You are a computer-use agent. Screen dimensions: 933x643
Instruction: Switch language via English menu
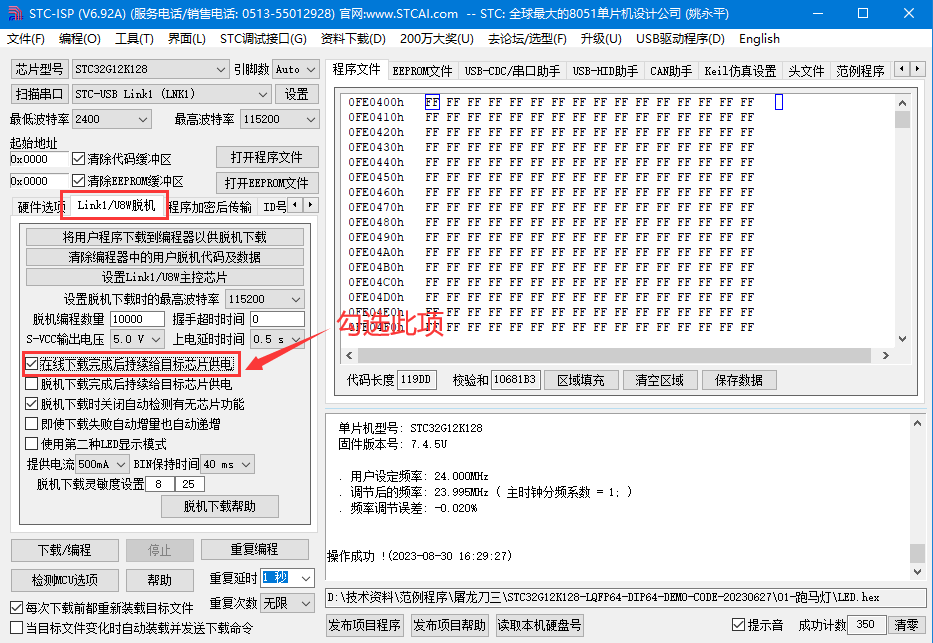pos(759,39)
